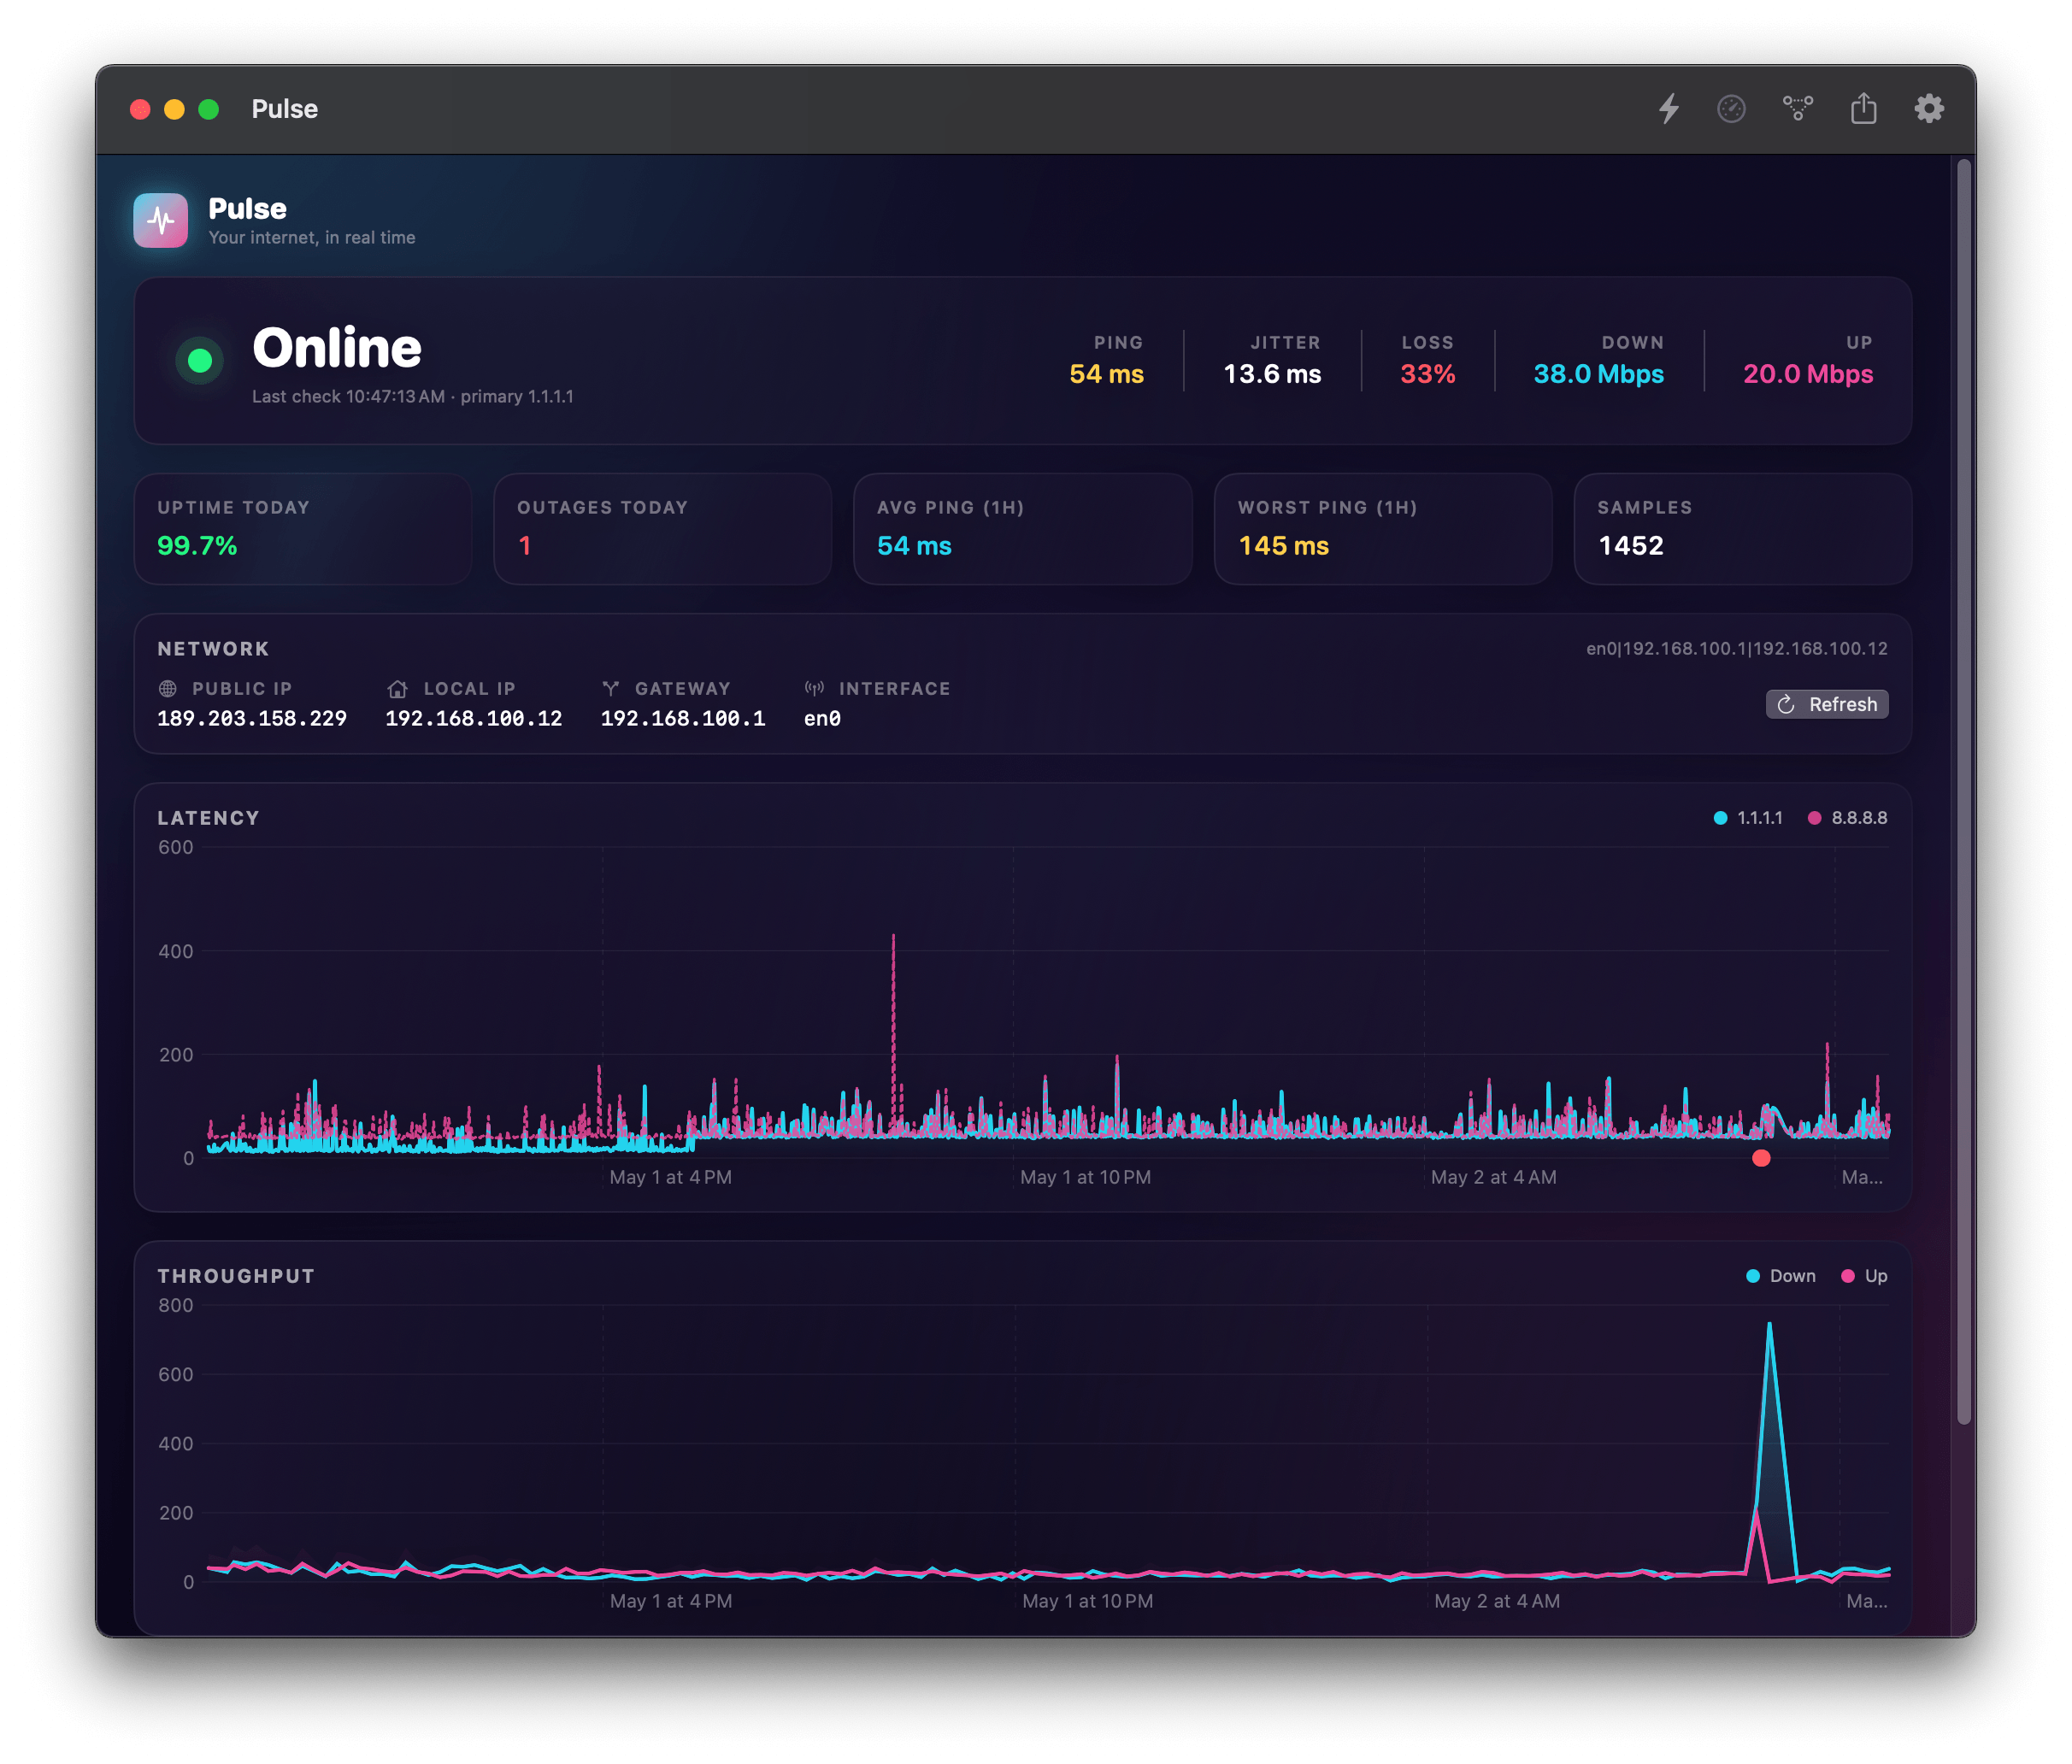
Task: Click the Samples 1452 card
Action: (1743, 529)
